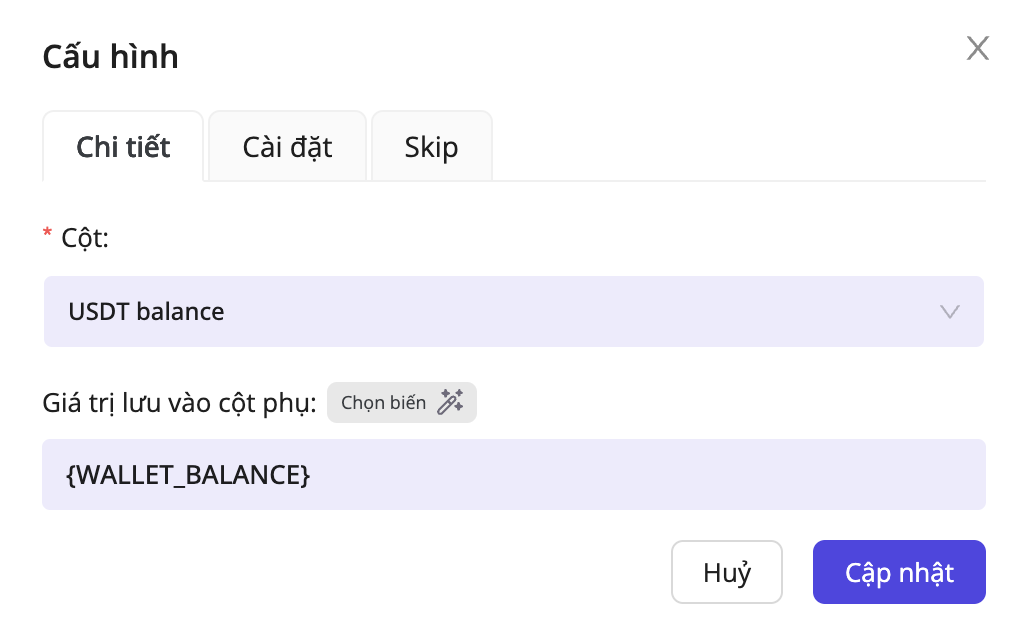Click the Giá trị lưu vào cột phụ label

click(x=179, y=403)
